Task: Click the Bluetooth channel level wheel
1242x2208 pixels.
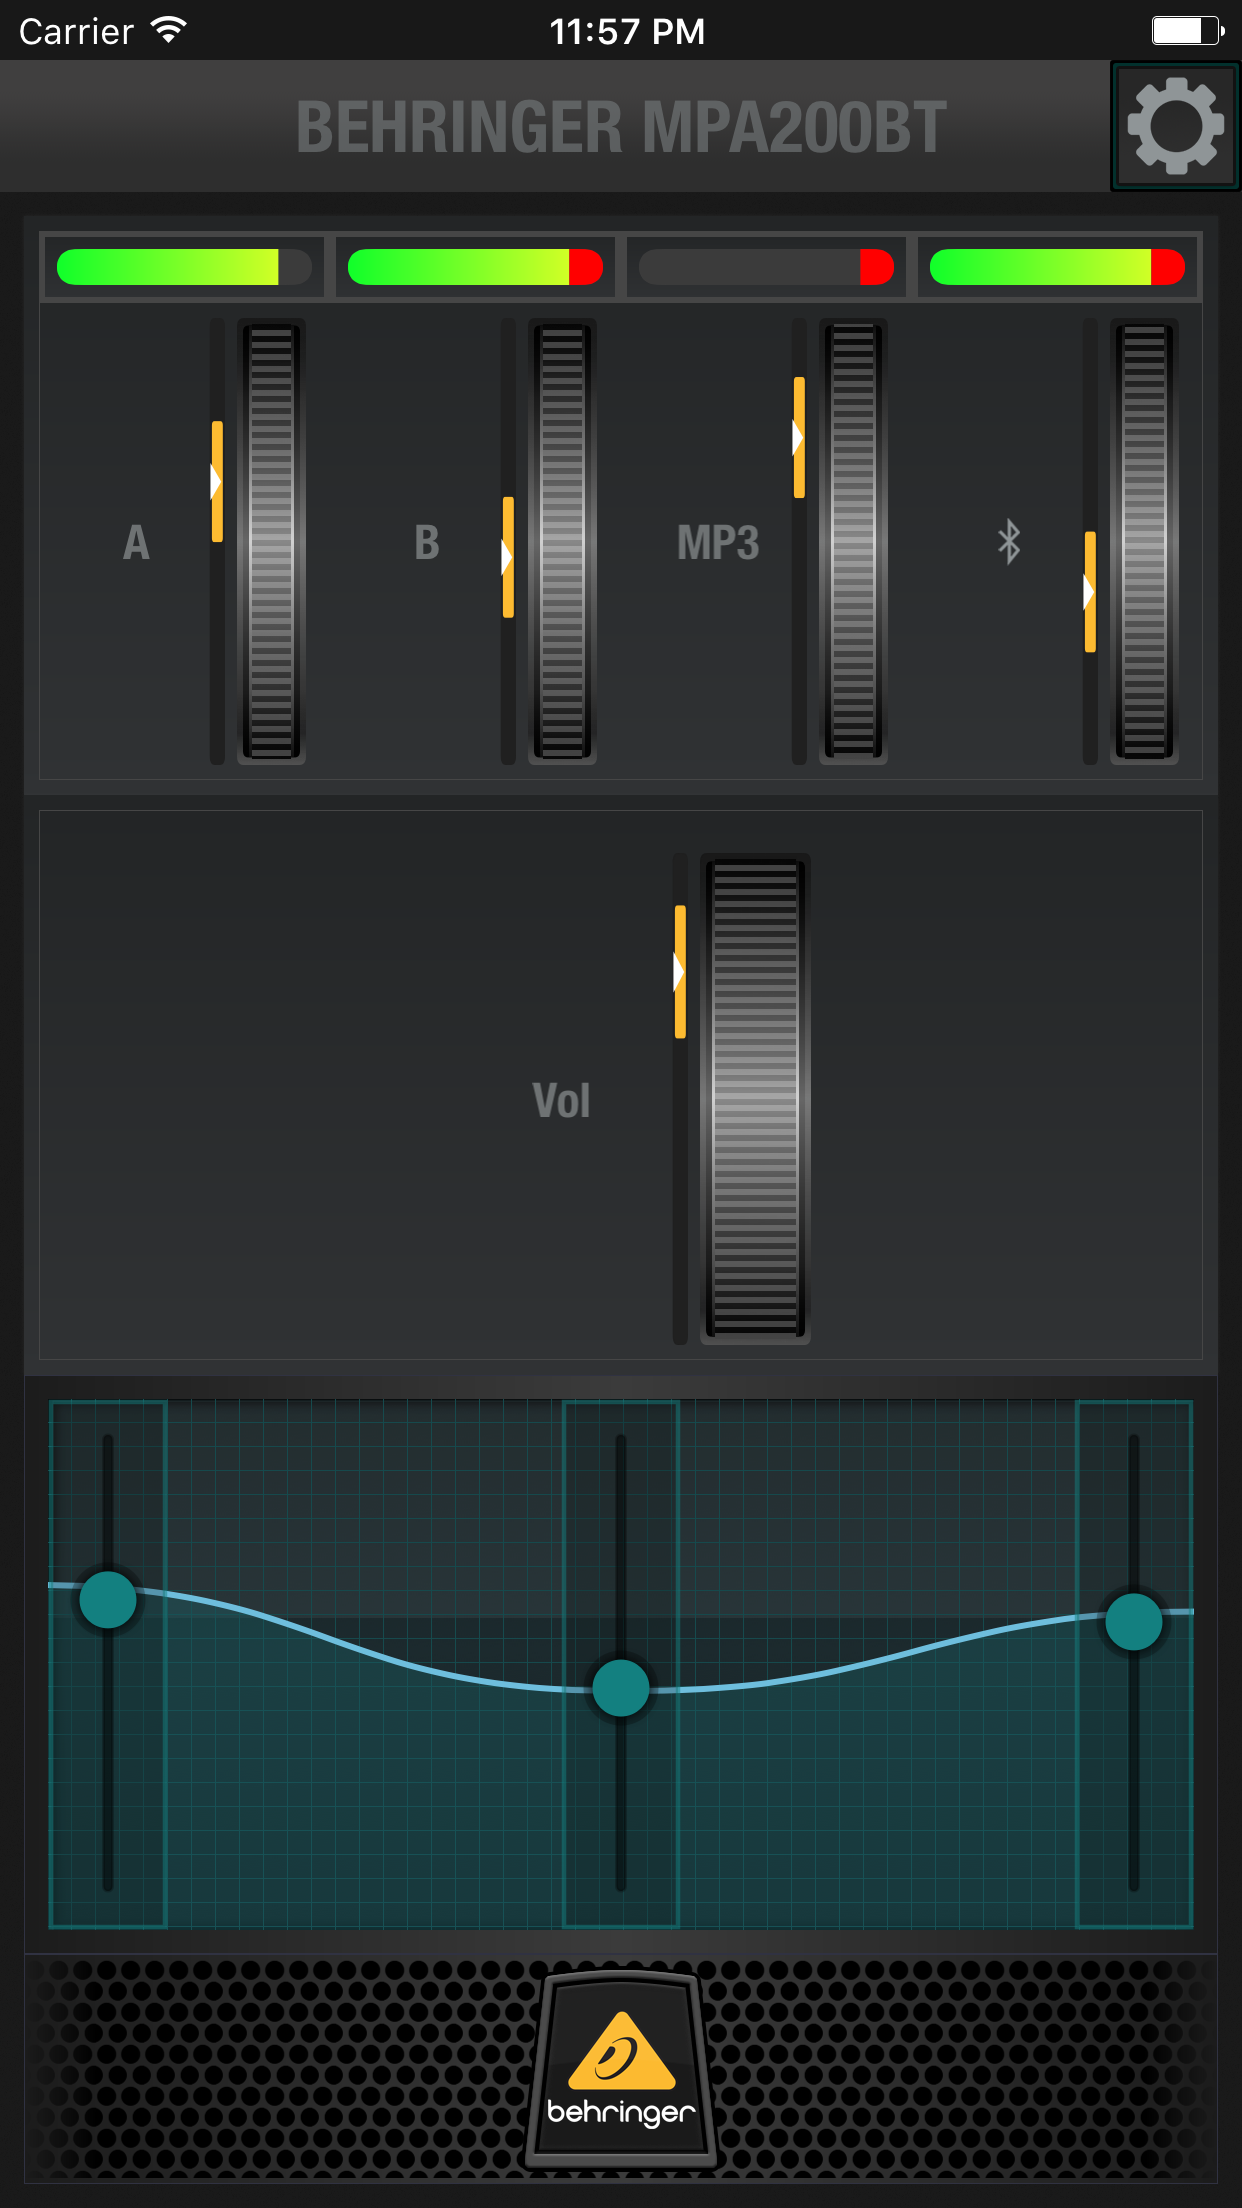Action: 1144,542
